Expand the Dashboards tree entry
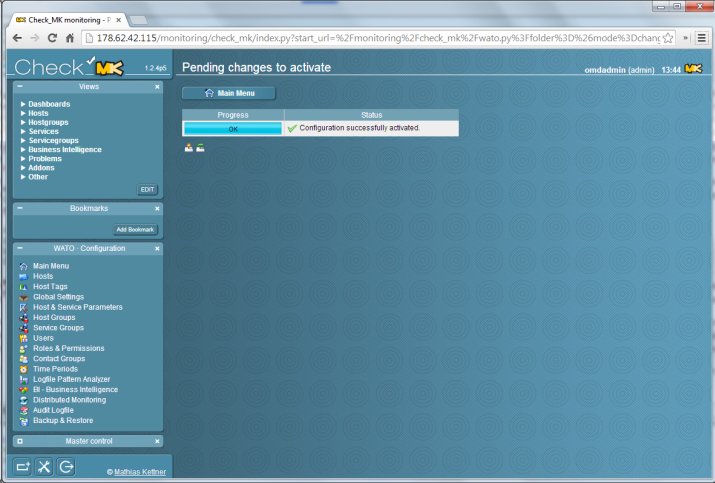Screen dimensions: 715x483 pyautogui.click(x=23, y=104)
